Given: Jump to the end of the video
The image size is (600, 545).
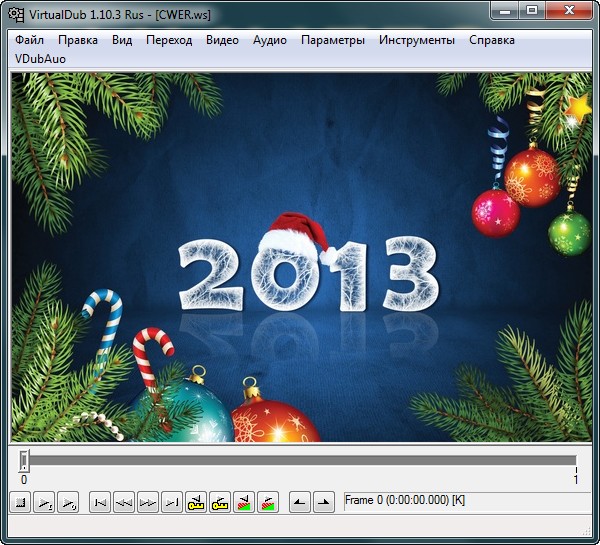Looking at the screenshot, I should pos(172,502).
